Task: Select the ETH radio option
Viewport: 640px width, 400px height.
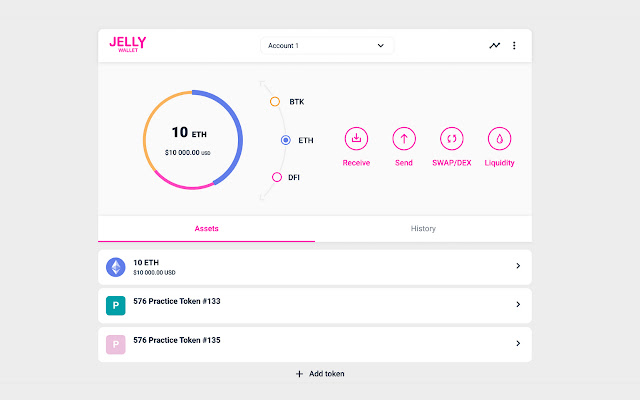Action: [x=286, y=140]
